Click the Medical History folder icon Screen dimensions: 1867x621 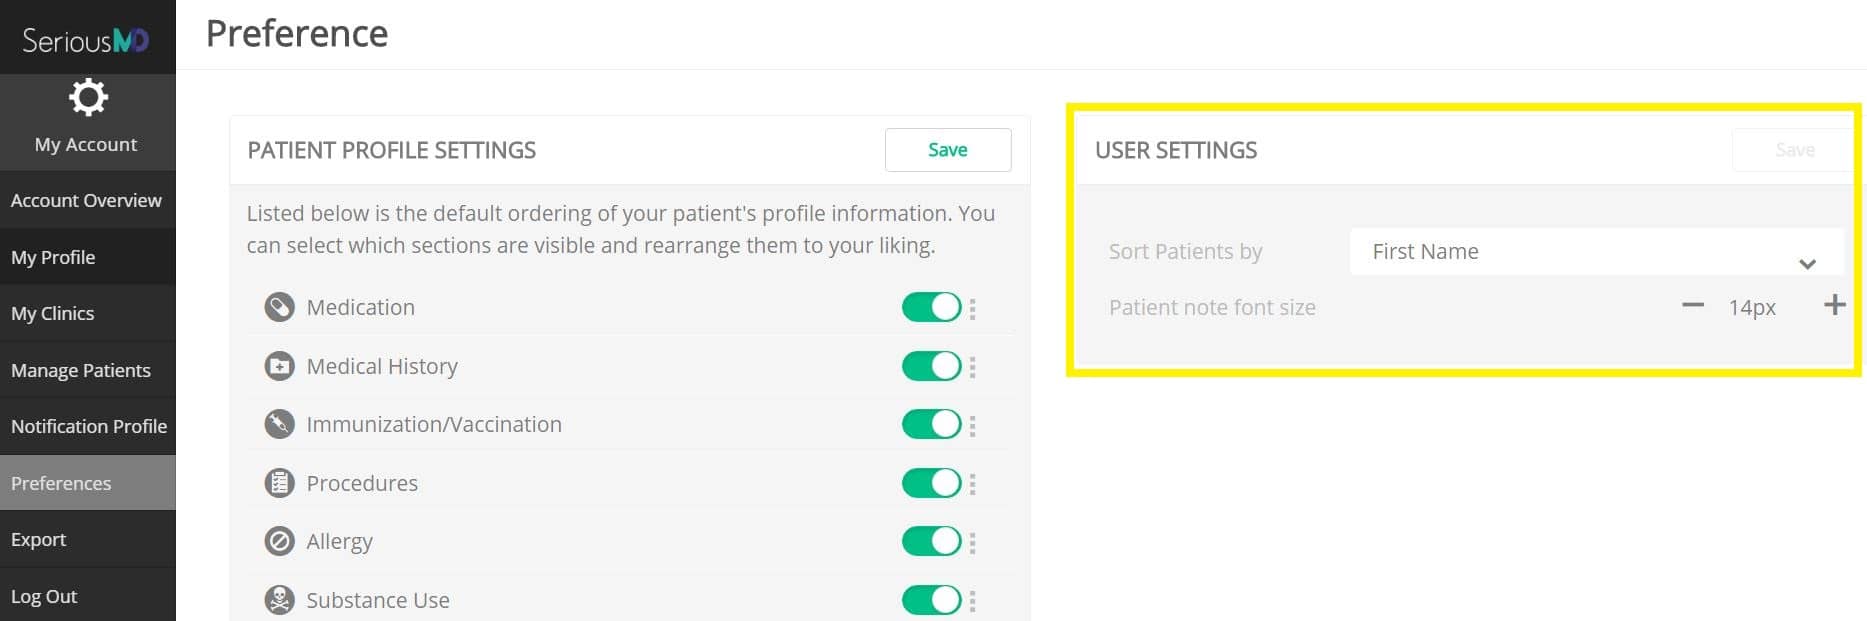pyautogui.click(x=279, y=366)
